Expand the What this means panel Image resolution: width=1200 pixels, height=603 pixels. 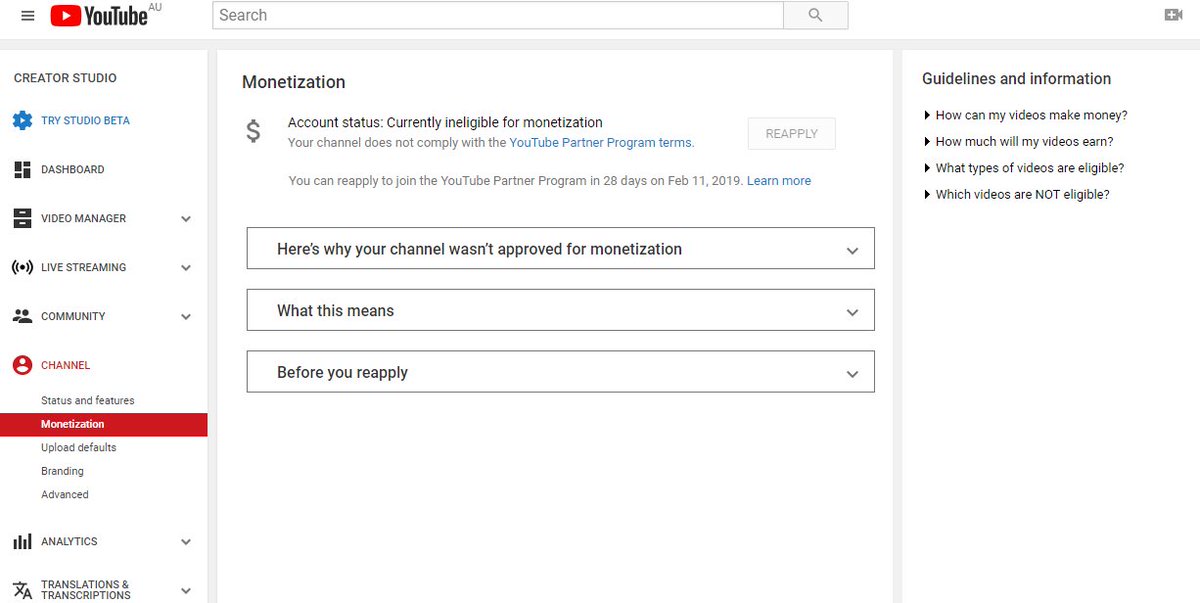[560, 311]
